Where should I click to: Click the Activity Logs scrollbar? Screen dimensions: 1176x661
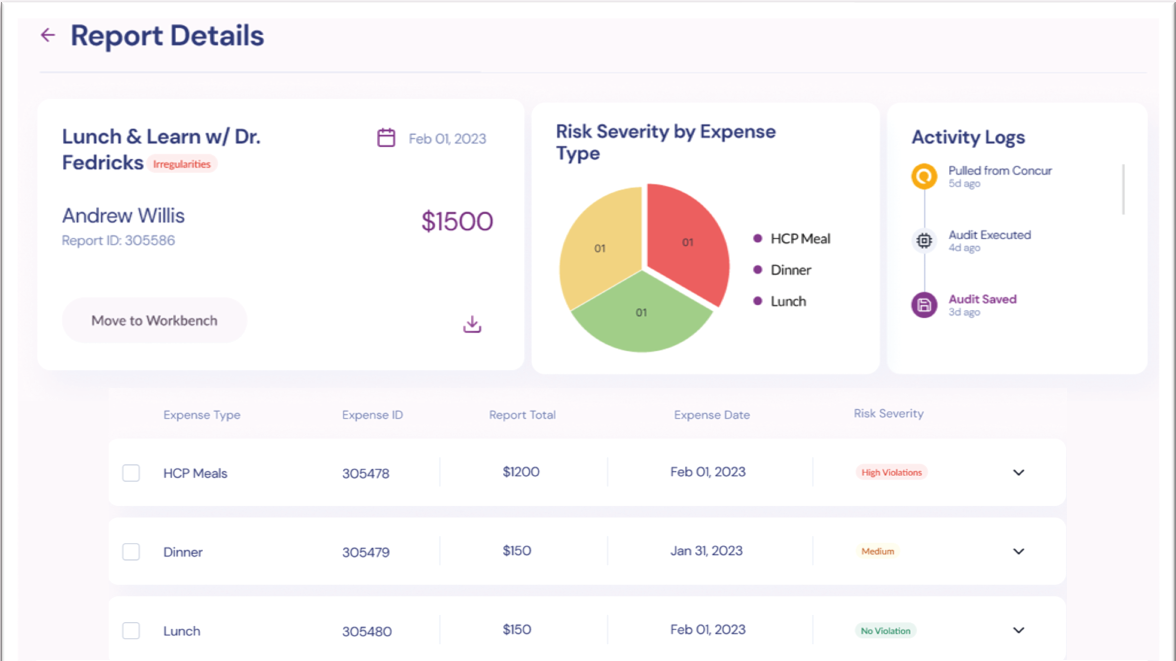[1123, 190]
